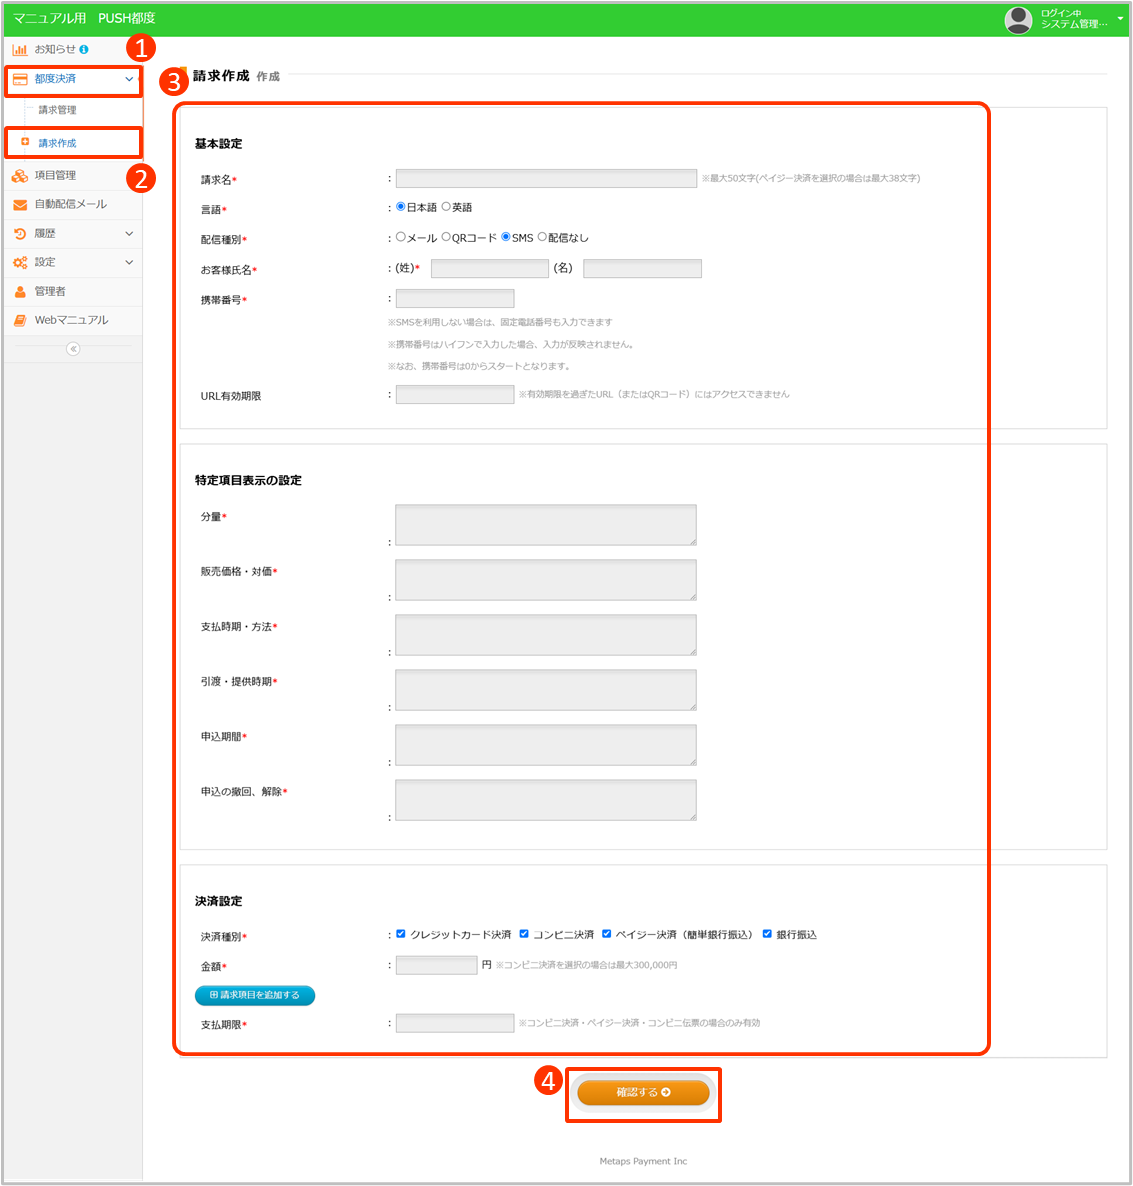Screen dimensions: 1133x1186
Task: Uncheck the コンビニ決済 checkbox
Action: click(524, 934)
